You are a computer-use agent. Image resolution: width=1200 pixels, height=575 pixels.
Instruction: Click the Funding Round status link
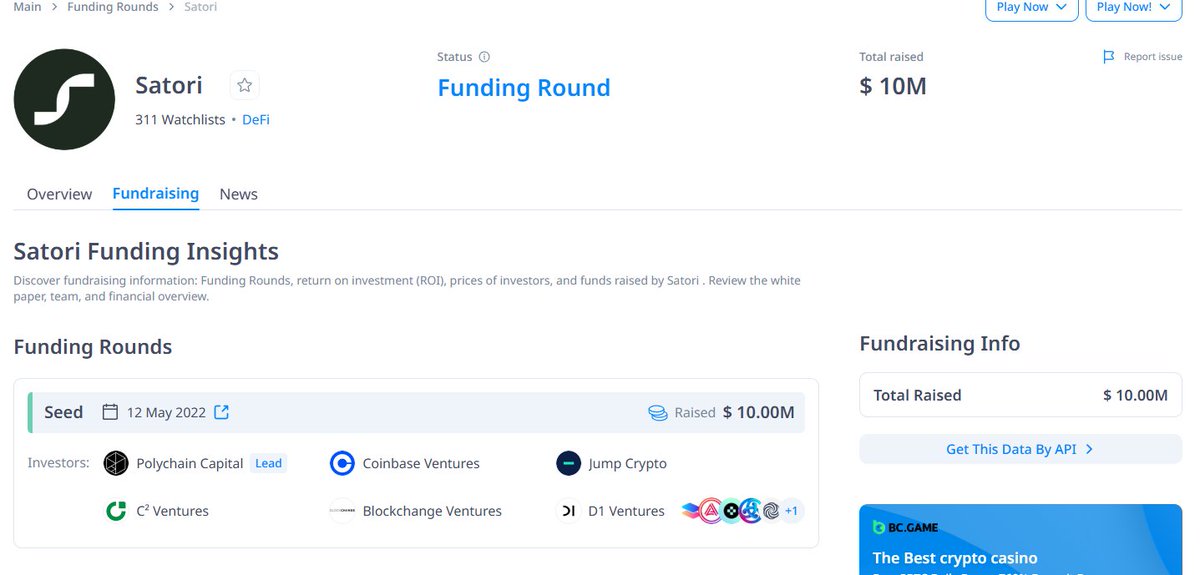click(524, 88)
